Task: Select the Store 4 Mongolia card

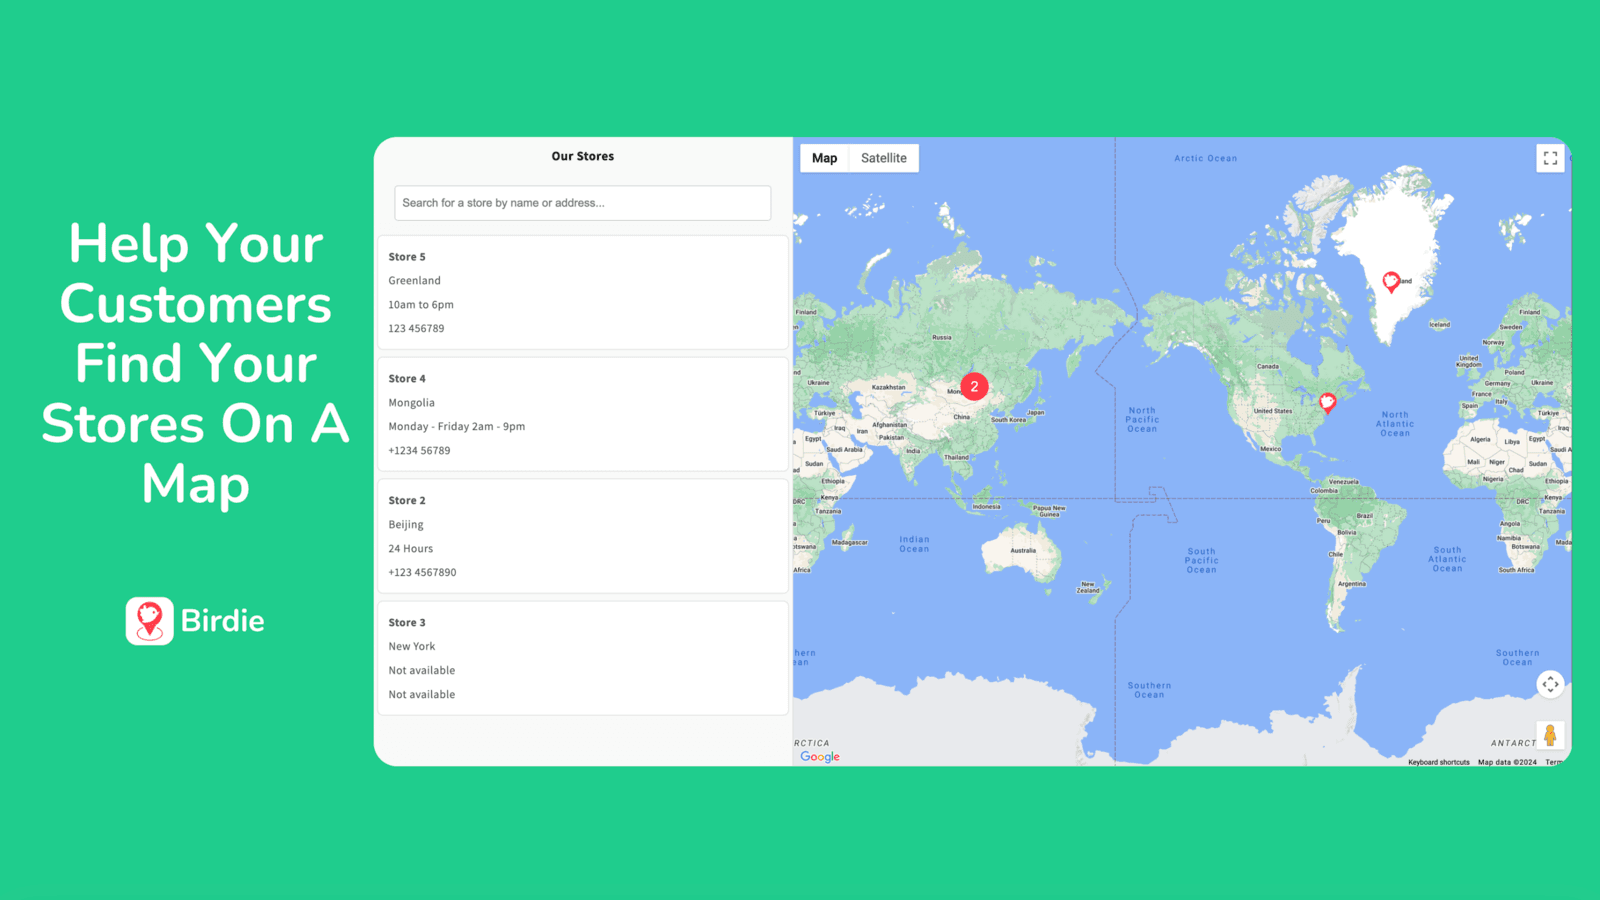Action: click(x=582, y=414)
